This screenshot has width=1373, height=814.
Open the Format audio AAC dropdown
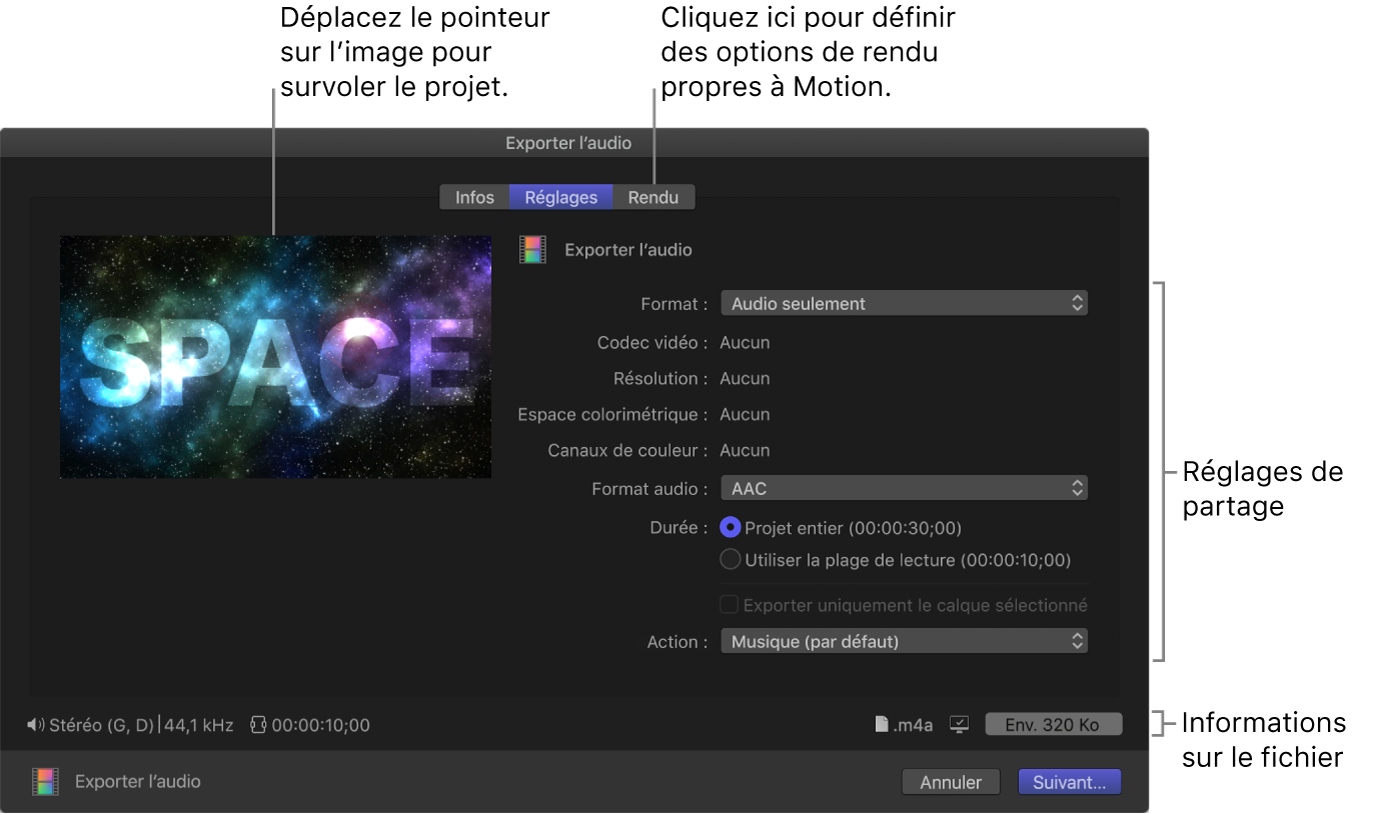pyautogui.click(x=903, y=487)
